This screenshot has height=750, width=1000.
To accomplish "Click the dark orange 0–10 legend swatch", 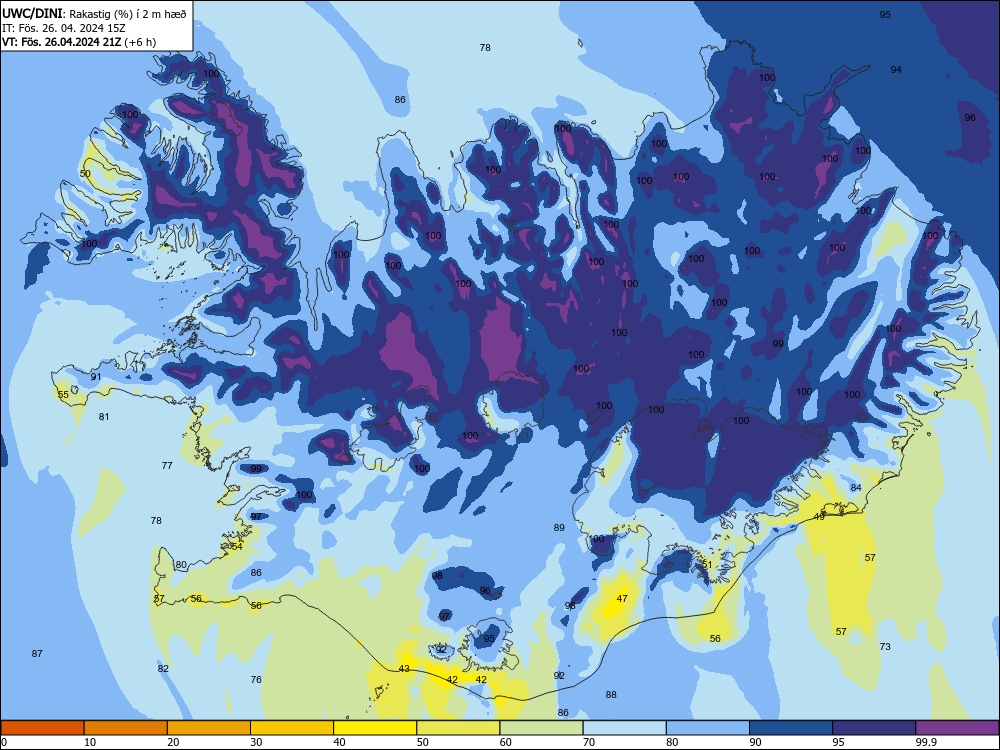I will tap(42, 728).
